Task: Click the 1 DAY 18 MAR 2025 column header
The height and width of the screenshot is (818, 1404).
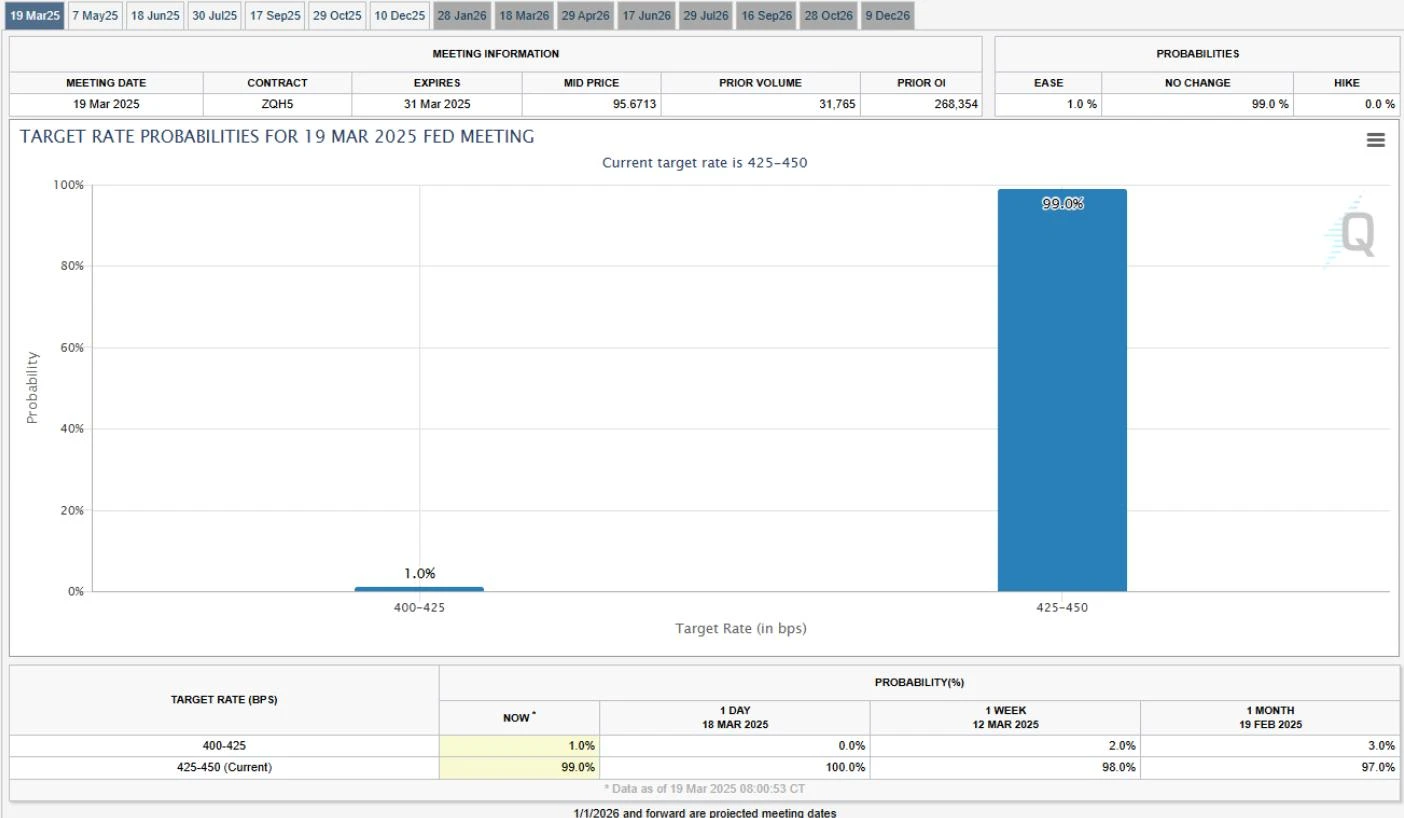Action: pos(734,717)
